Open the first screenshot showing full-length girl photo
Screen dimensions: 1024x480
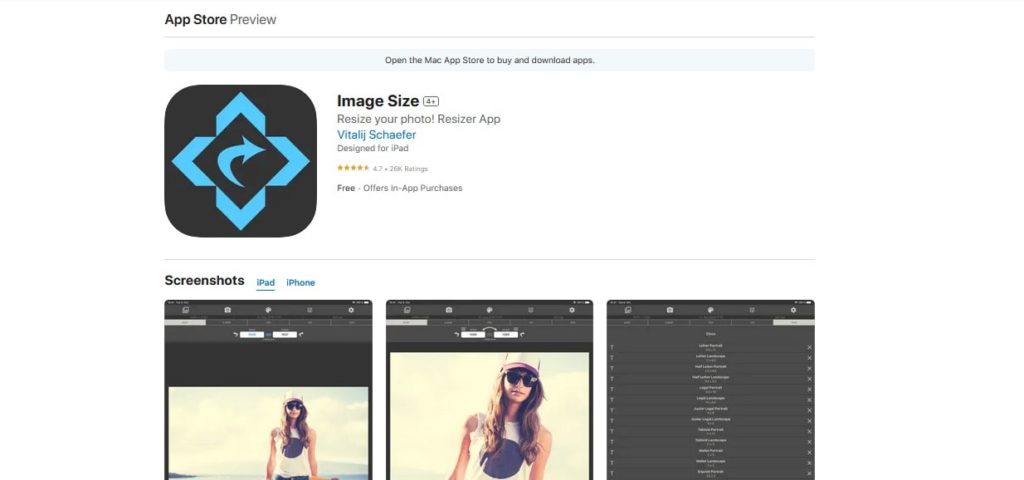[268, 390]
